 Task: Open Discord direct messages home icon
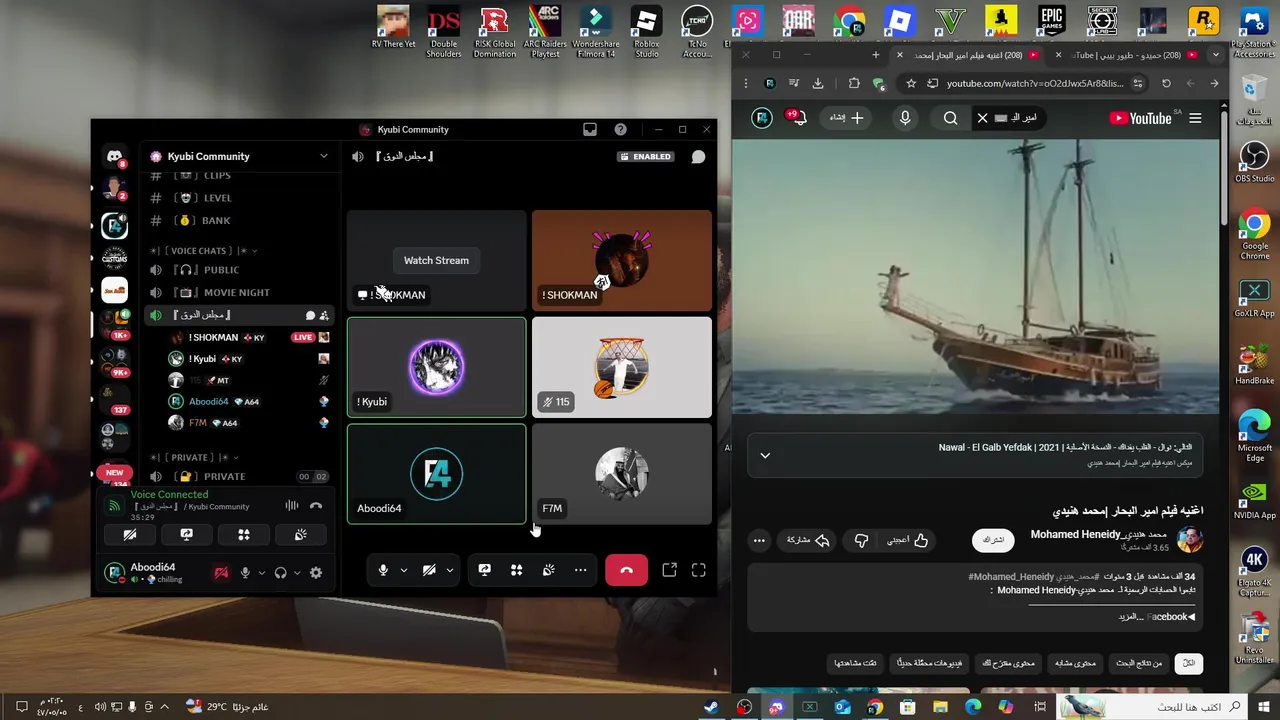(115, 156)
